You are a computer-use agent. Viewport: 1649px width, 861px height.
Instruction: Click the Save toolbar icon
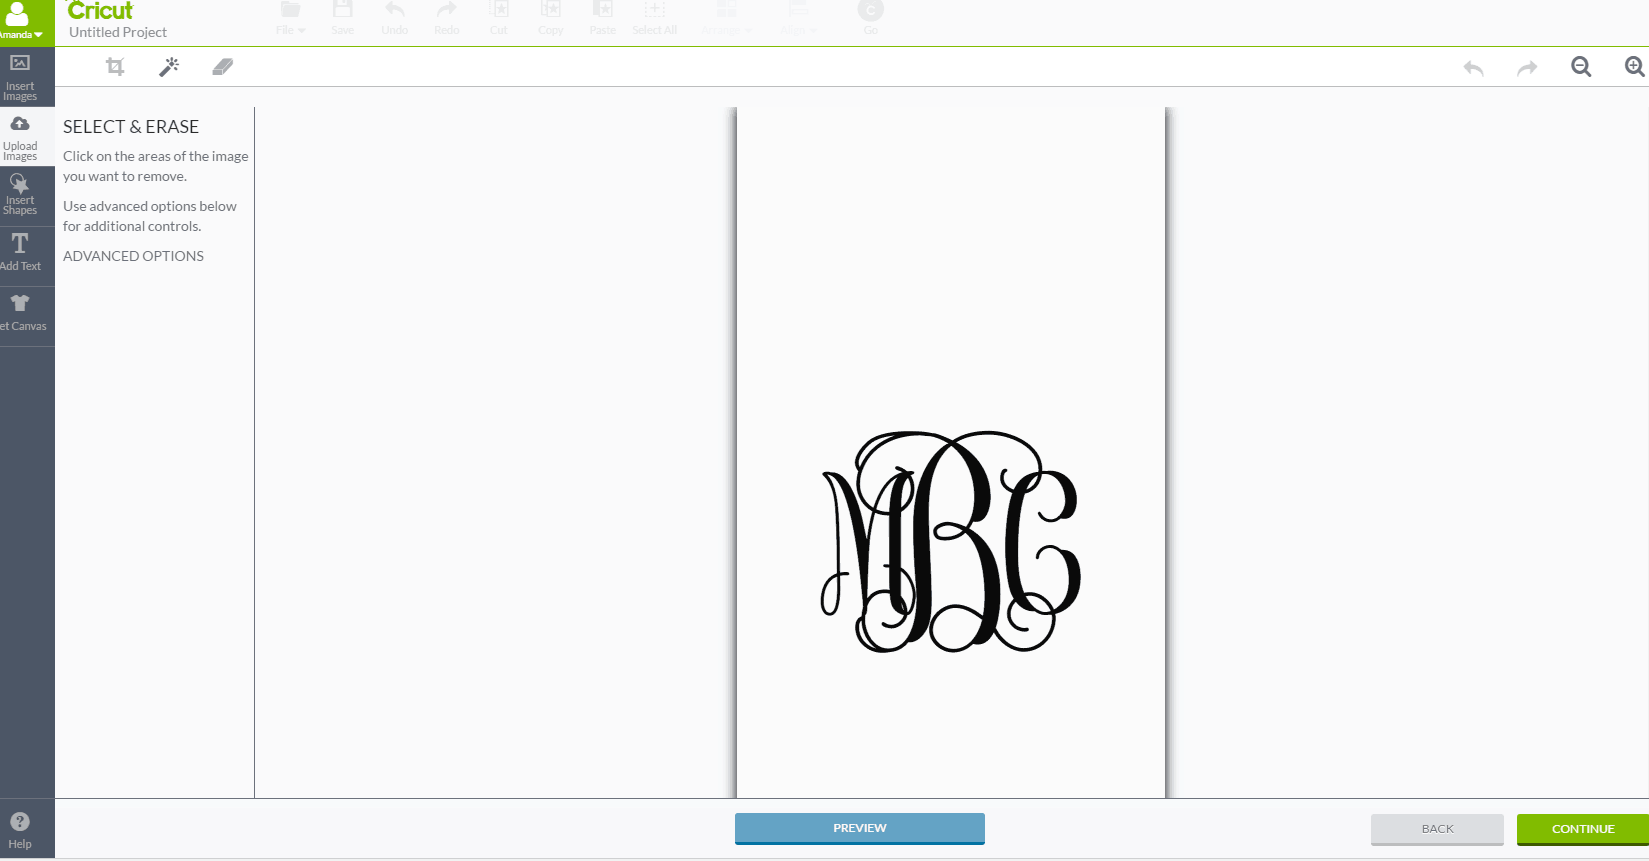pos(343,18)
